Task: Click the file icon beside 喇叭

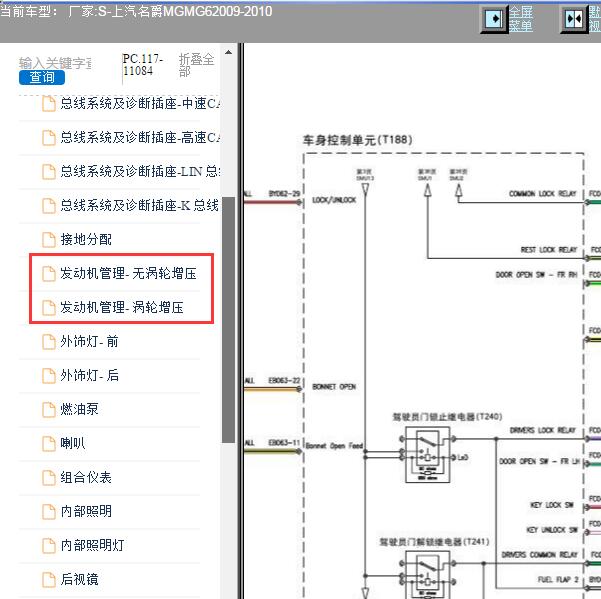Action: click(x=49, y=444)
